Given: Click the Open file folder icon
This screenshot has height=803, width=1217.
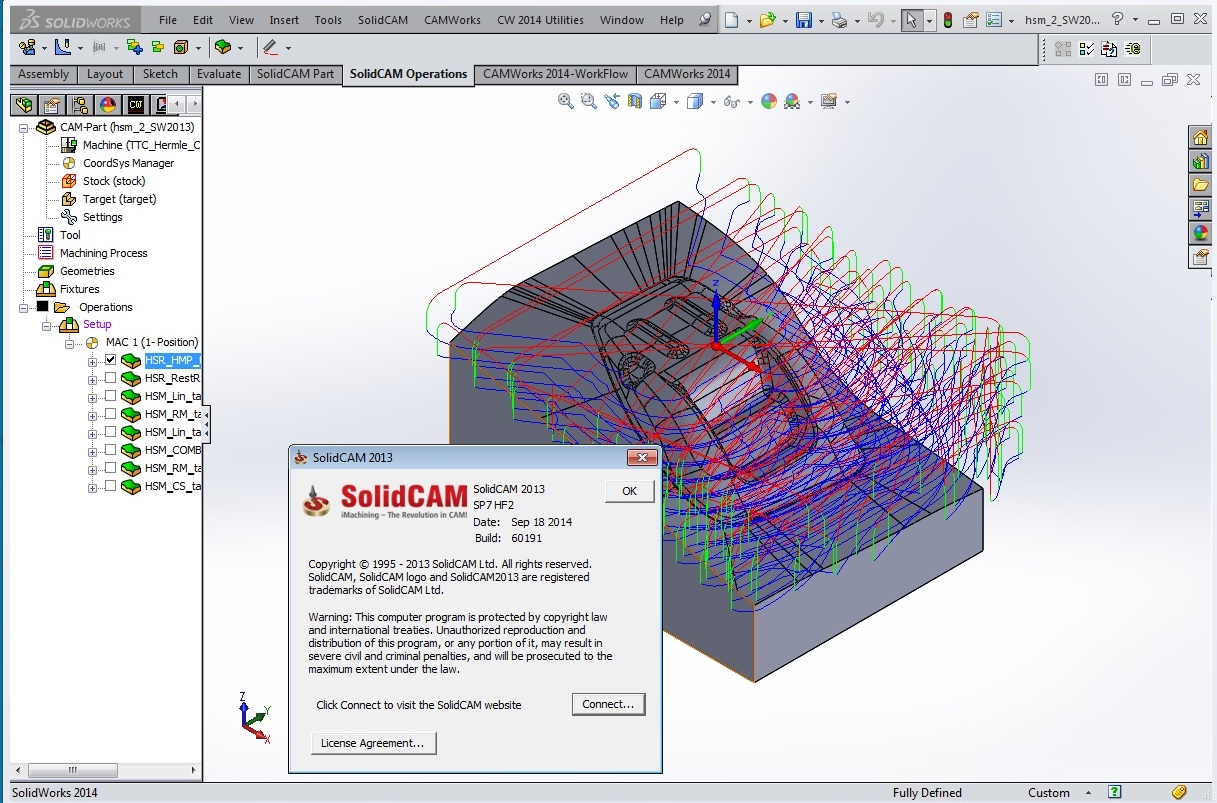Looking at the screenshot, I should point(767,19).
